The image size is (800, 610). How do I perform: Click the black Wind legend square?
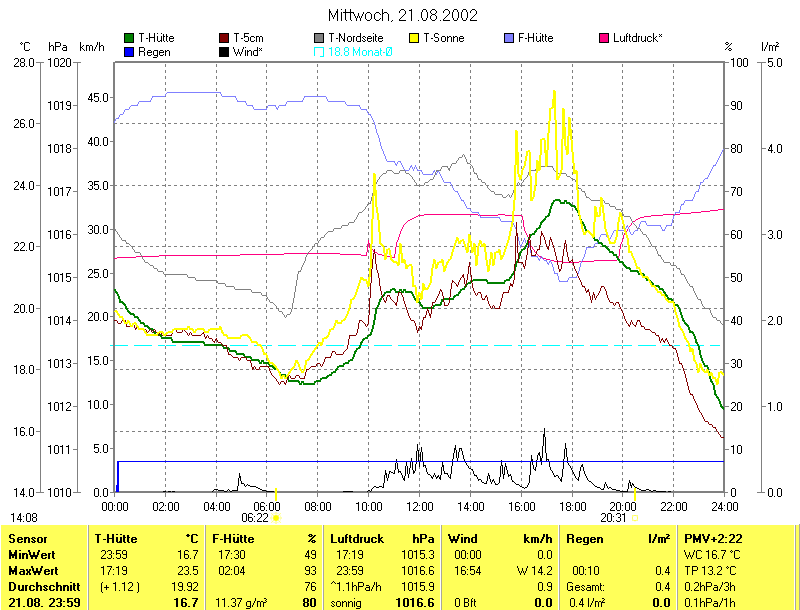[x=224, y=51]
